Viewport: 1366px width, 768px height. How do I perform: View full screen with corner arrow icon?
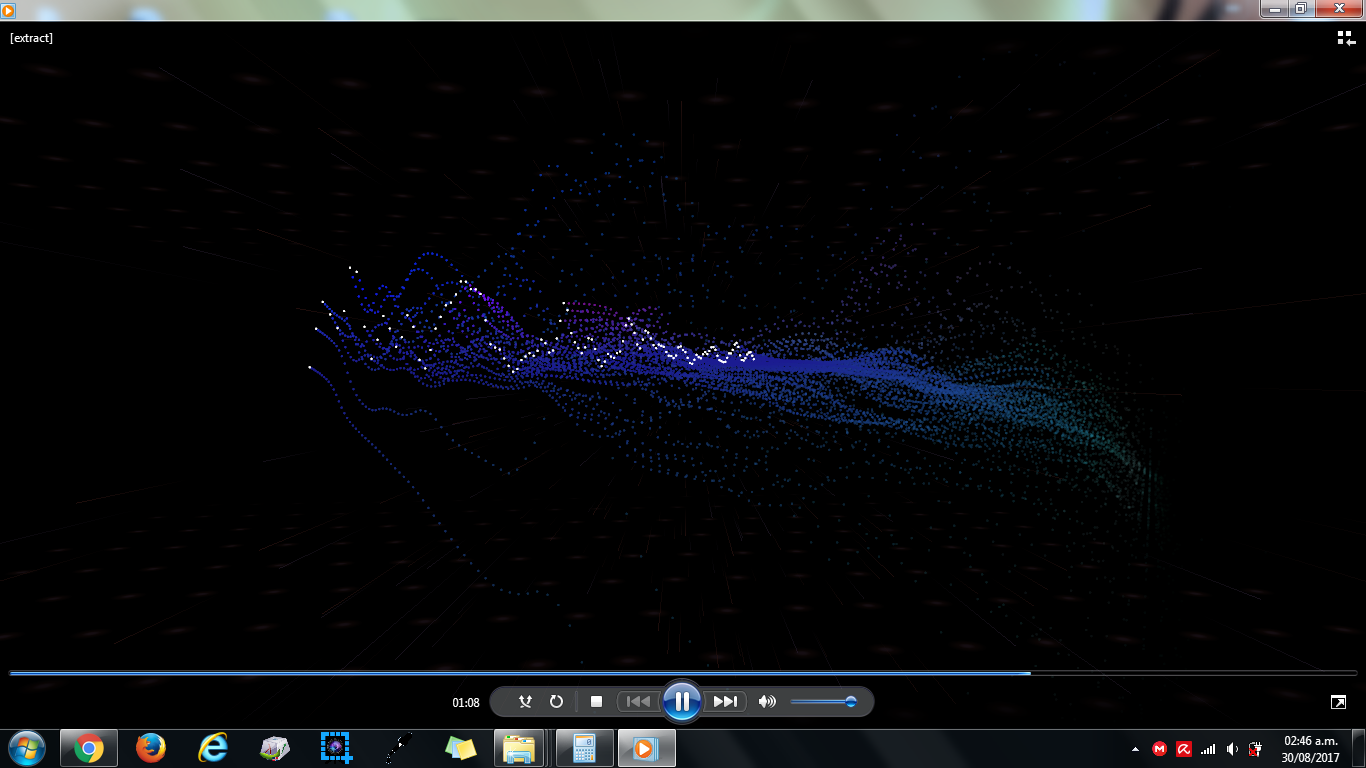(x=1338, y=702)
